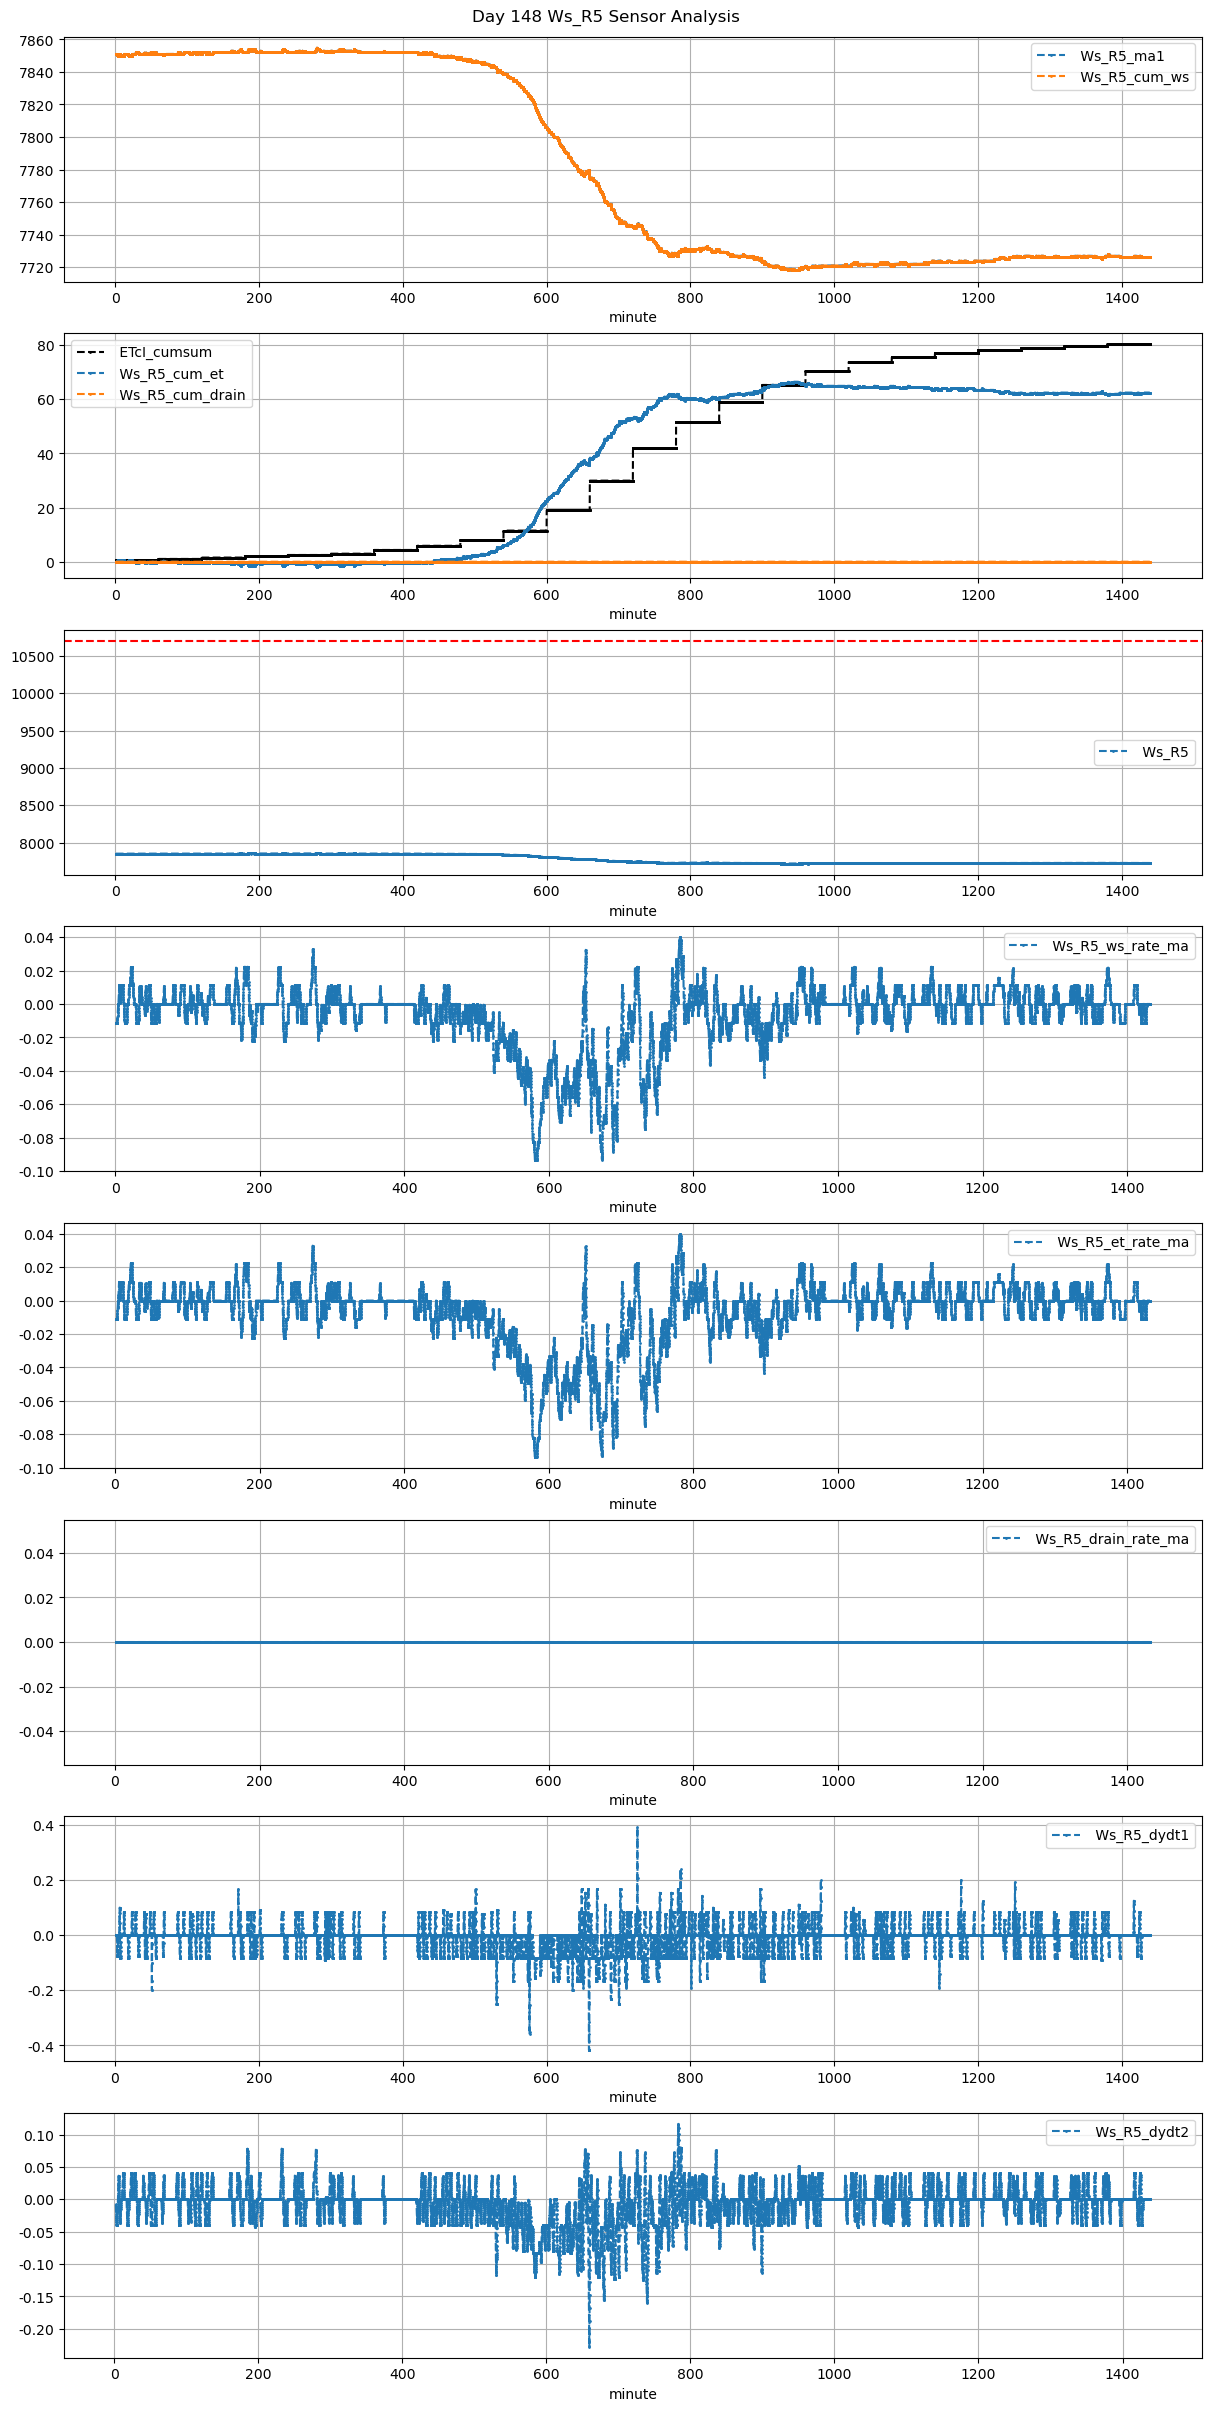The image size is (1211, 2411).
Task: Click the minute label under the dydt2 plot
Action: (633, 2394)
